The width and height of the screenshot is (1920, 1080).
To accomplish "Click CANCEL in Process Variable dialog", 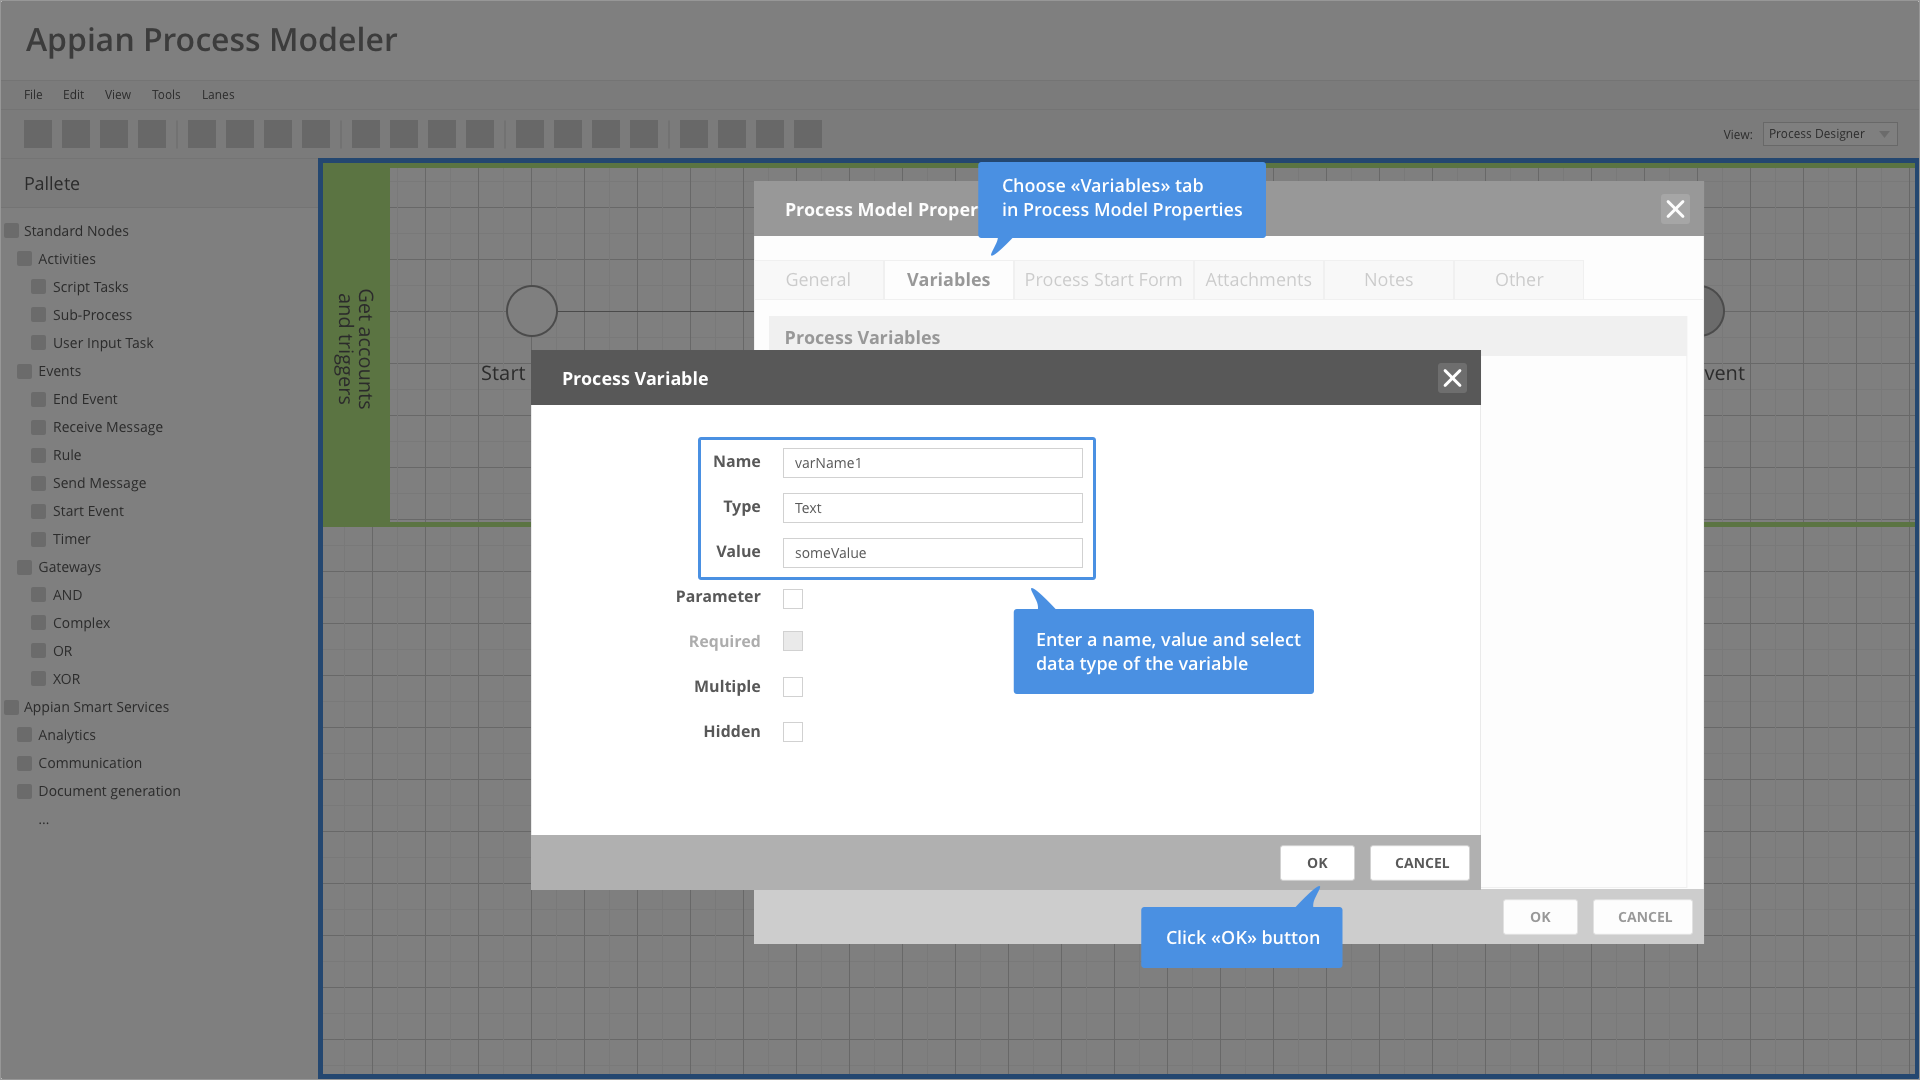I will [1420, 863].
